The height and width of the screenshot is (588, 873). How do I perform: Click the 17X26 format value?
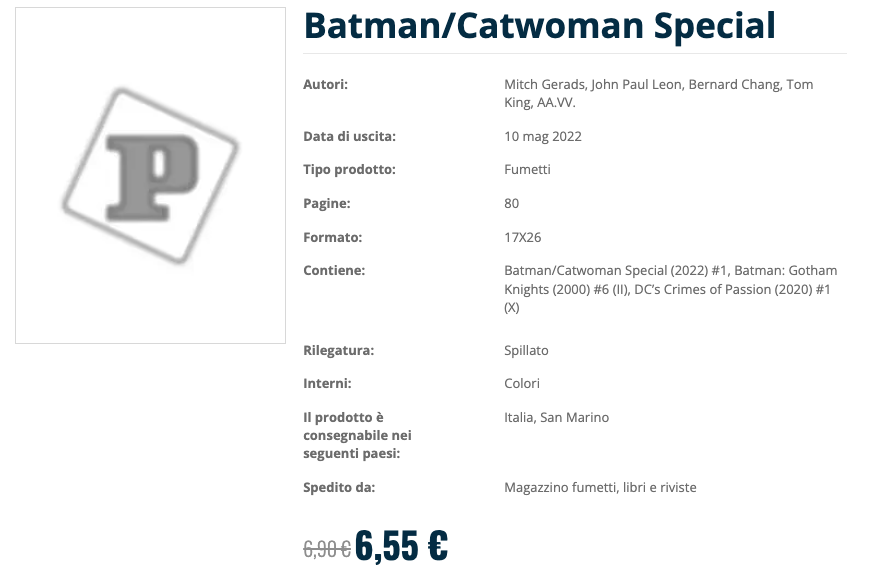tap(522, 238)
